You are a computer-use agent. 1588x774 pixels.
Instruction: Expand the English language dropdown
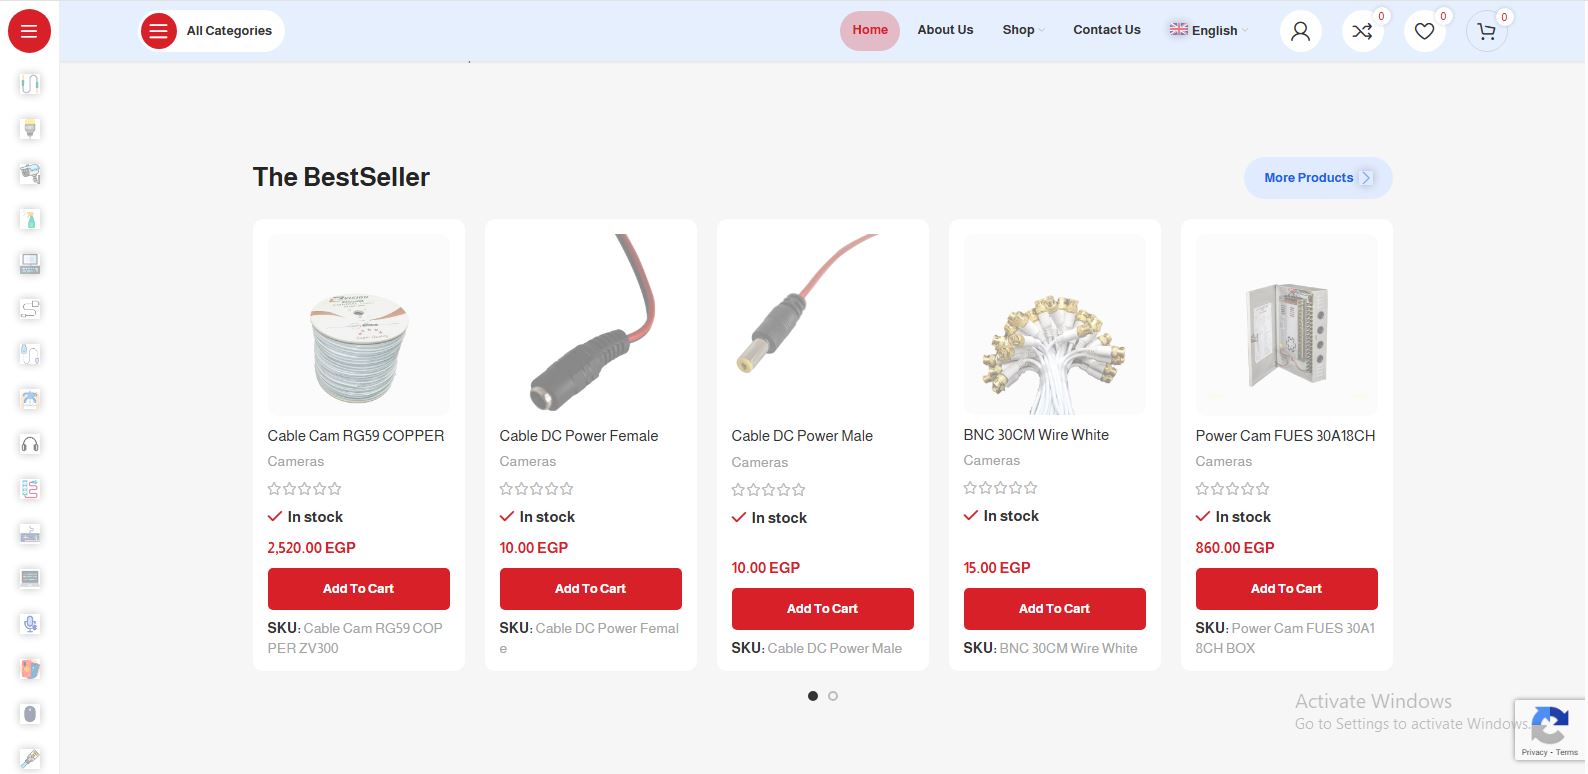click(x=1209, y=30)
